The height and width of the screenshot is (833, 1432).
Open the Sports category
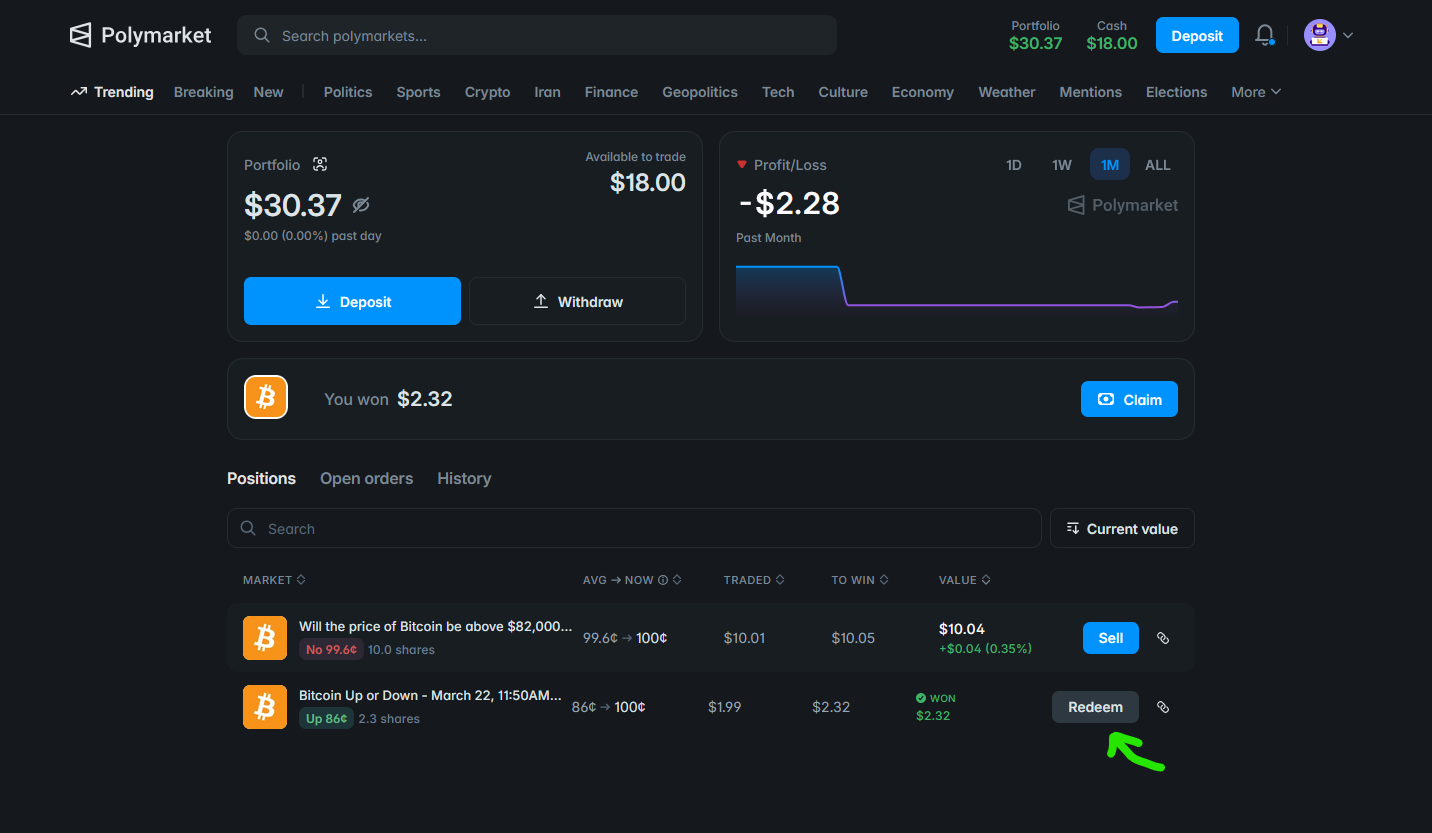point(418,92)
